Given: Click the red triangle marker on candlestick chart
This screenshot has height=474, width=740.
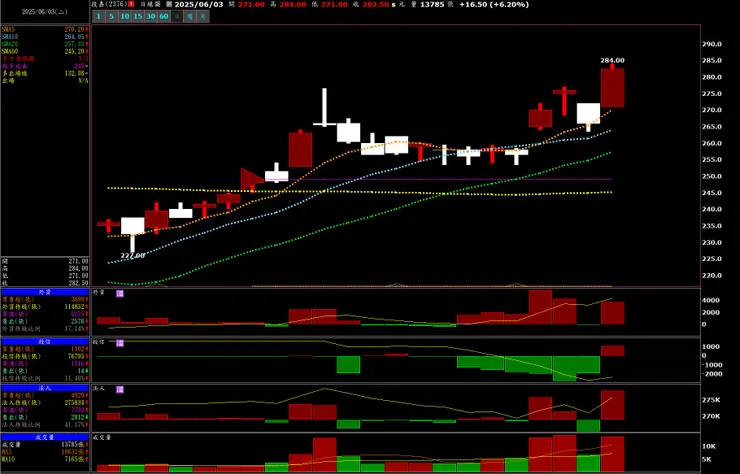Looking at the screenshot, I should (250, 179).
